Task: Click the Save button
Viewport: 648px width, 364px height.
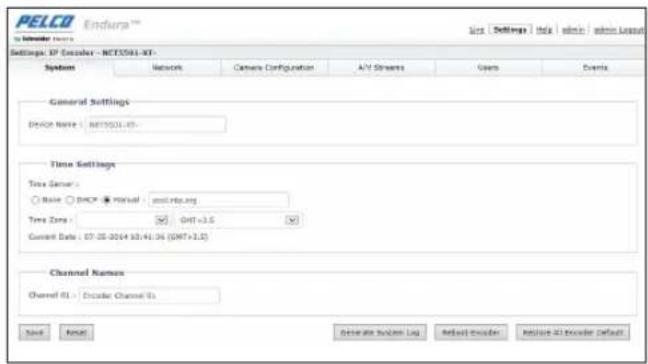Action: 34,333
